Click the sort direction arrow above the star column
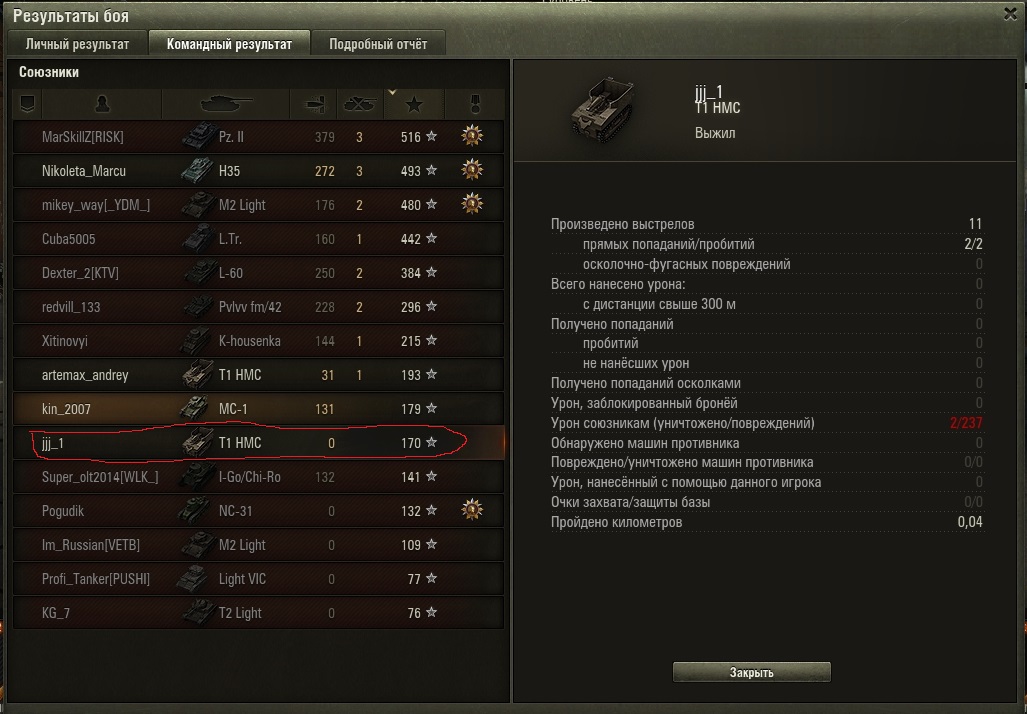The width and height of the screenshot is (1027, 714). [x=392, y=93]
